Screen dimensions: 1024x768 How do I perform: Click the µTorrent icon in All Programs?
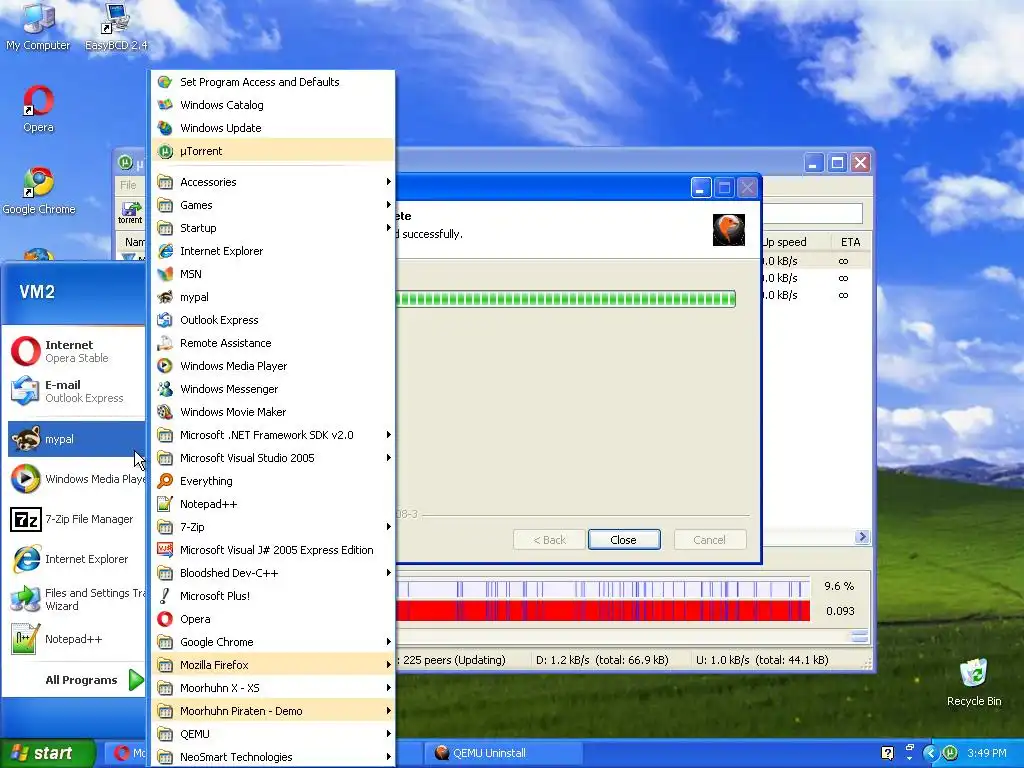(165, 151)
